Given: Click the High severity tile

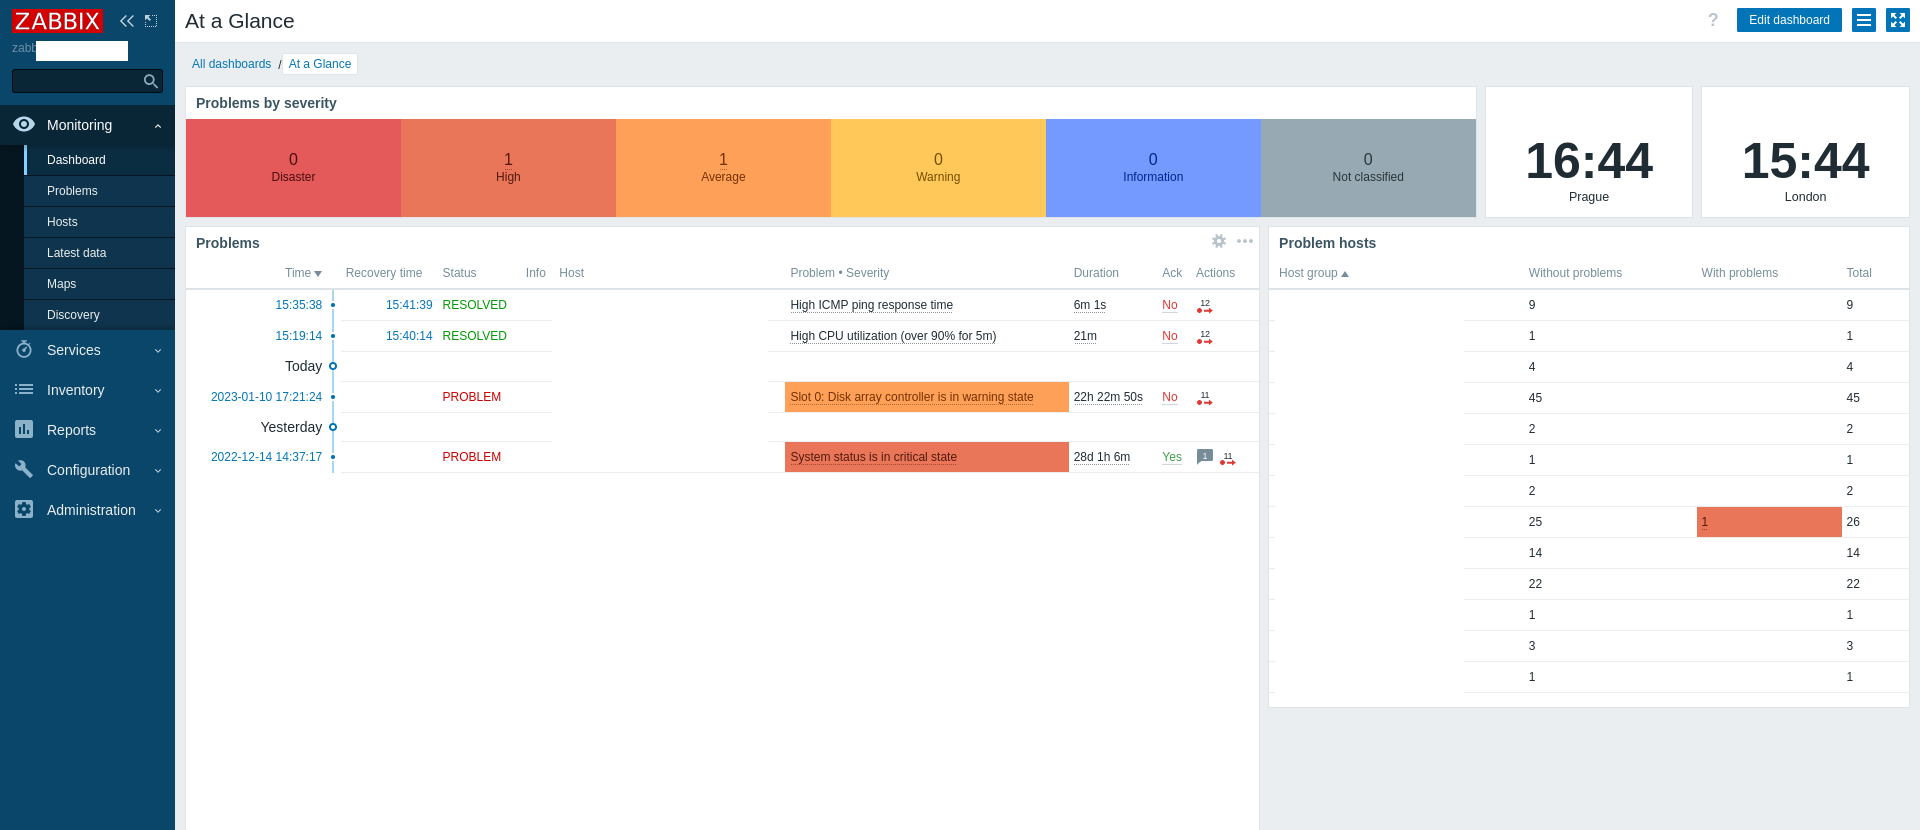Looking at the screenshot, I should point(508,168).
